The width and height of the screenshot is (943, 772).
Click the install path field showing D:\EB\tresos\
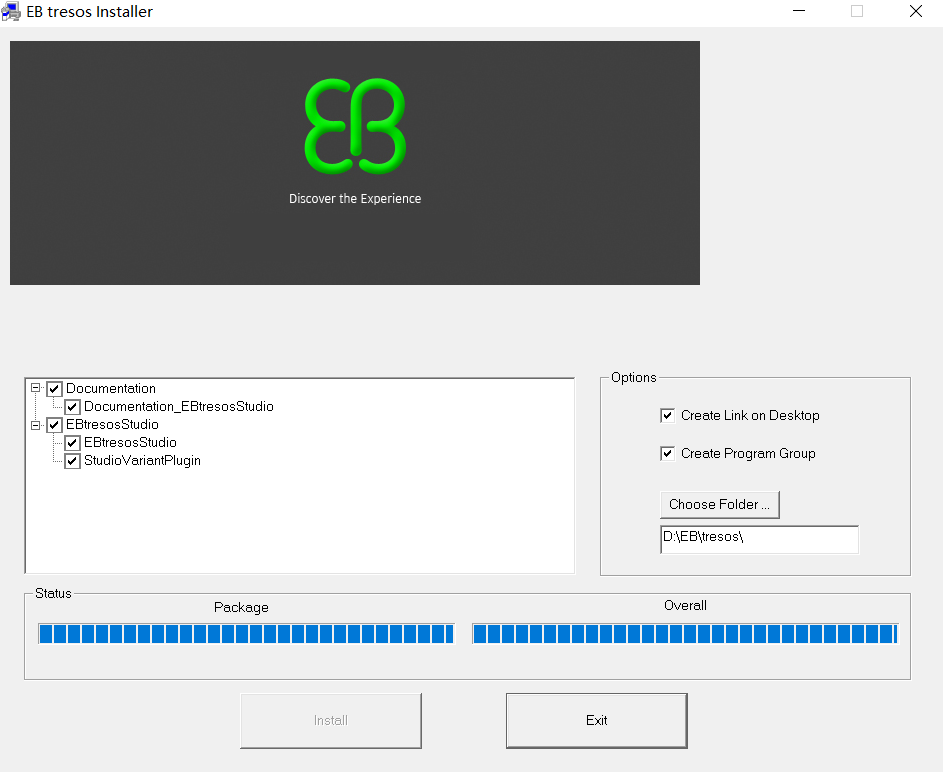point(758,539)
